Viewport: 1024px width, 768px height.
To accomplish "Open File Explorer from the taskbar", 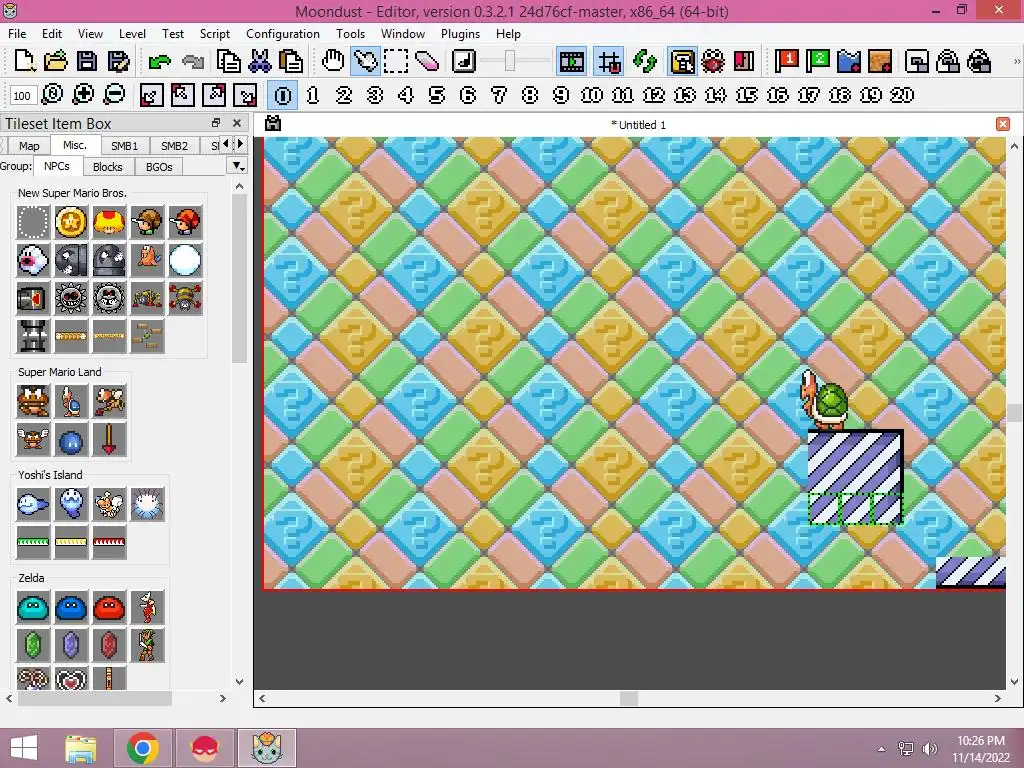I will click(x=82, y=748).
